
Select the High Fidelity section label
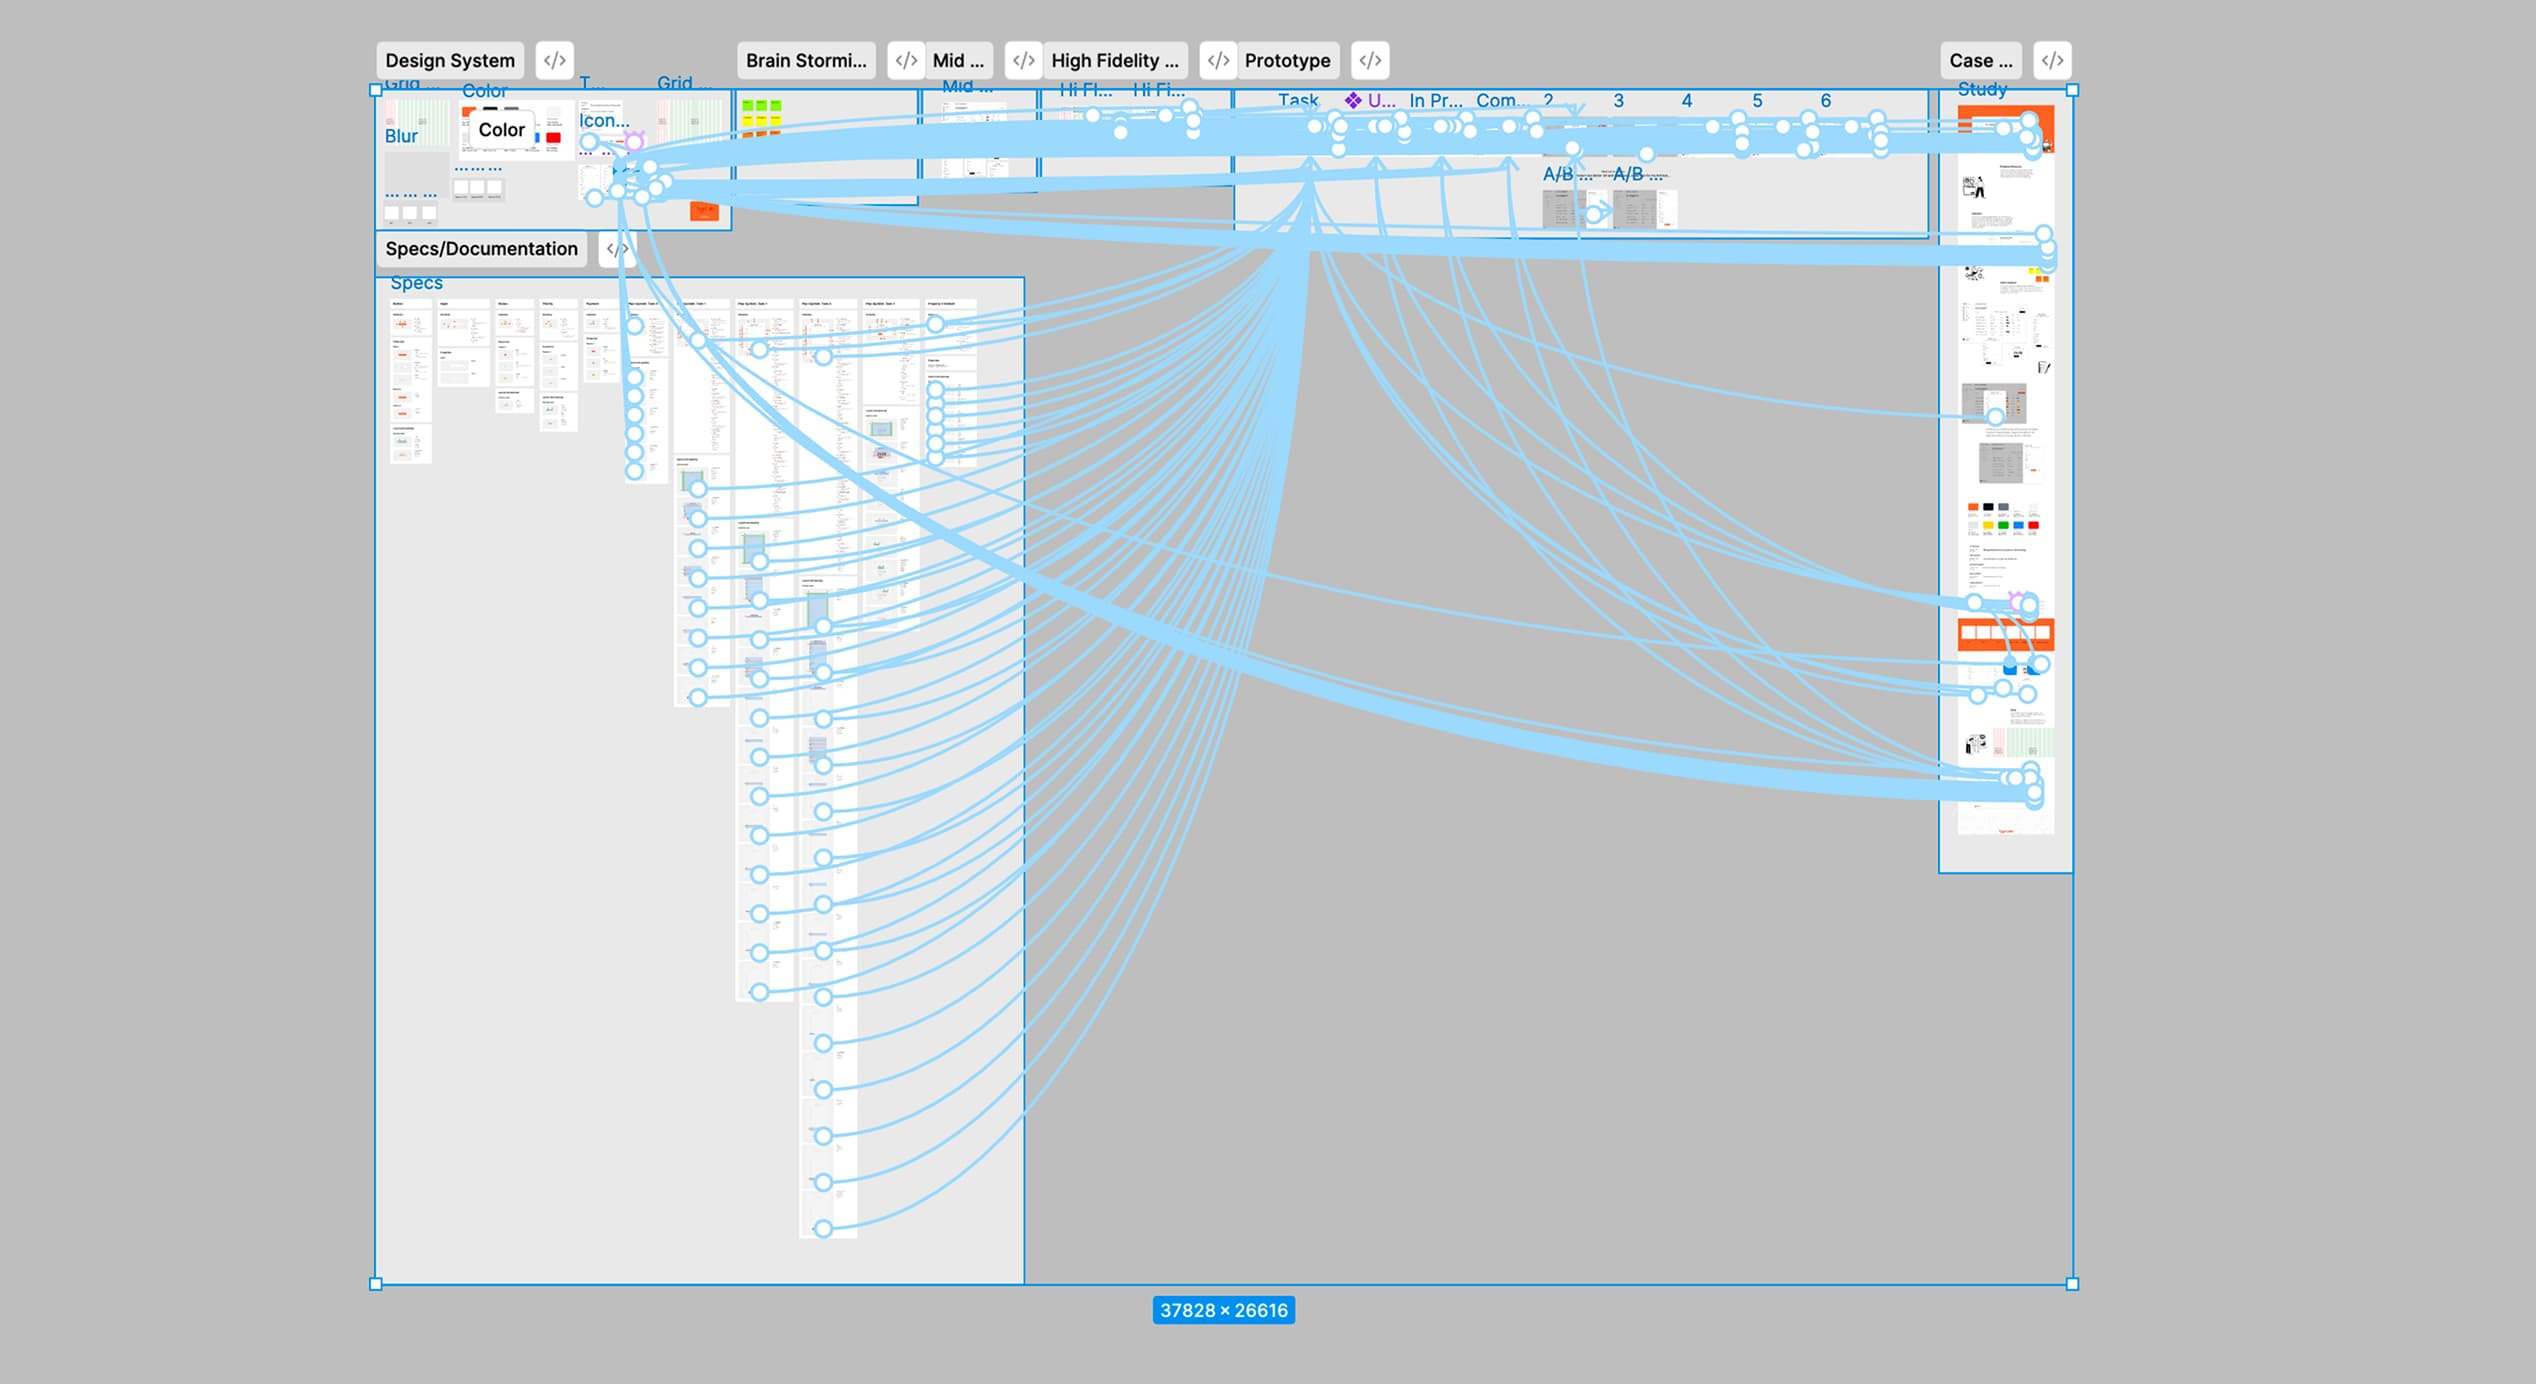(x=1117, y=59)
